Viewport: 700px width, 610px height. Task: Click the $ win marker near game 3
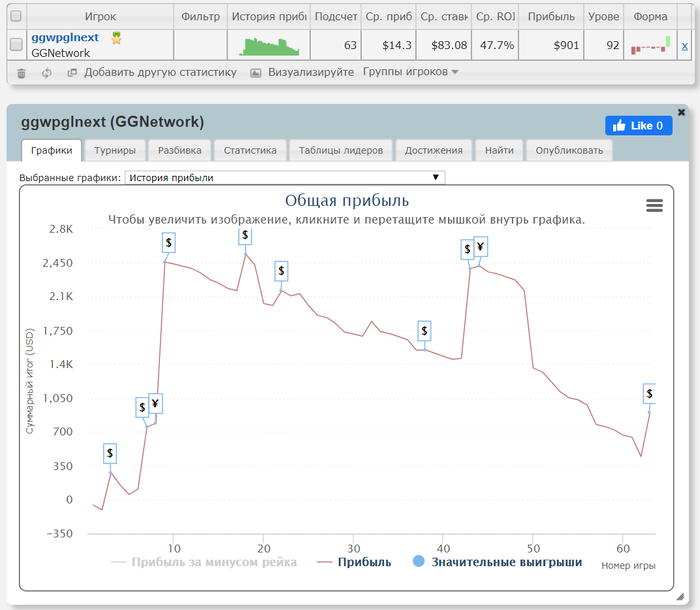[x=110, y=453]
